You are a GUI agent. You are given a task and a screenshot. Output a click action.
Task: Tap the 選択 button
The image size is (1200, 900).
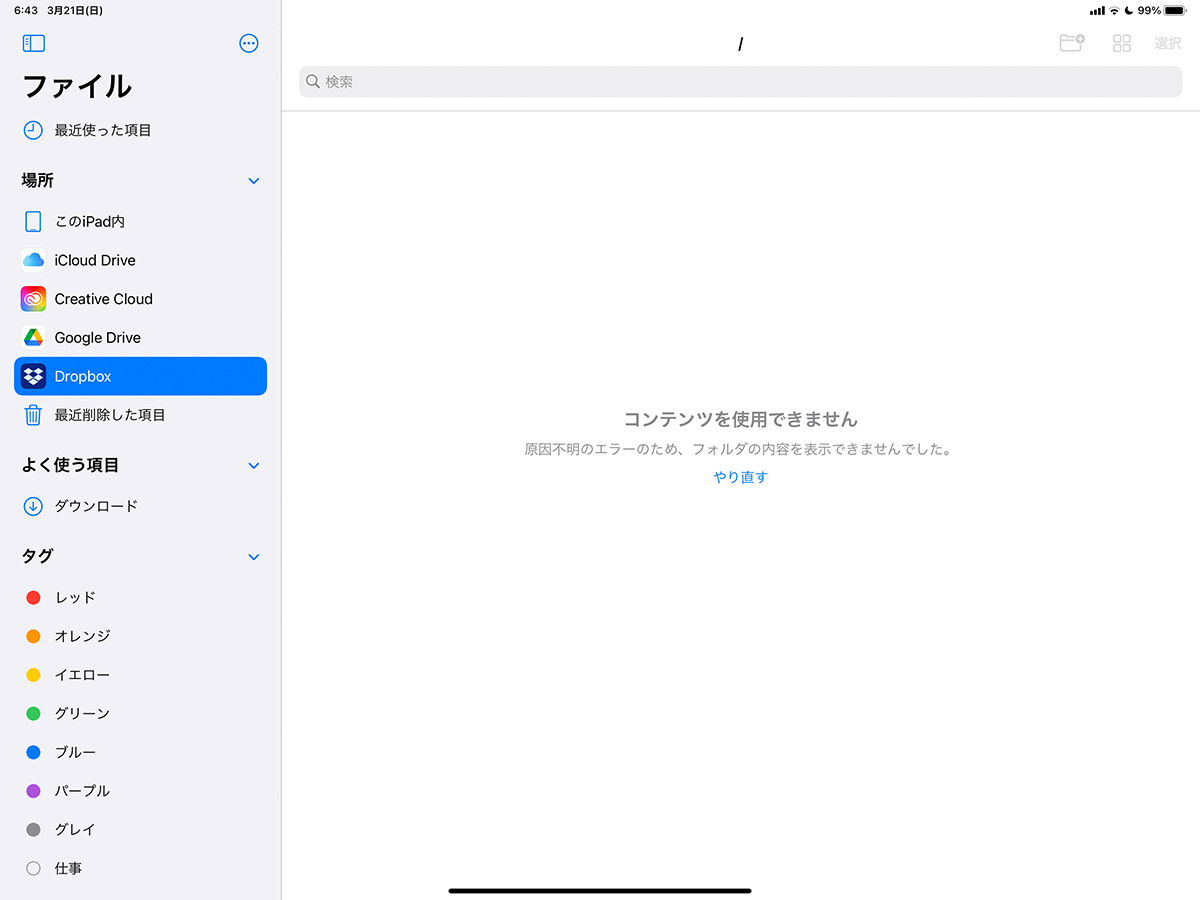point(1167,43)
